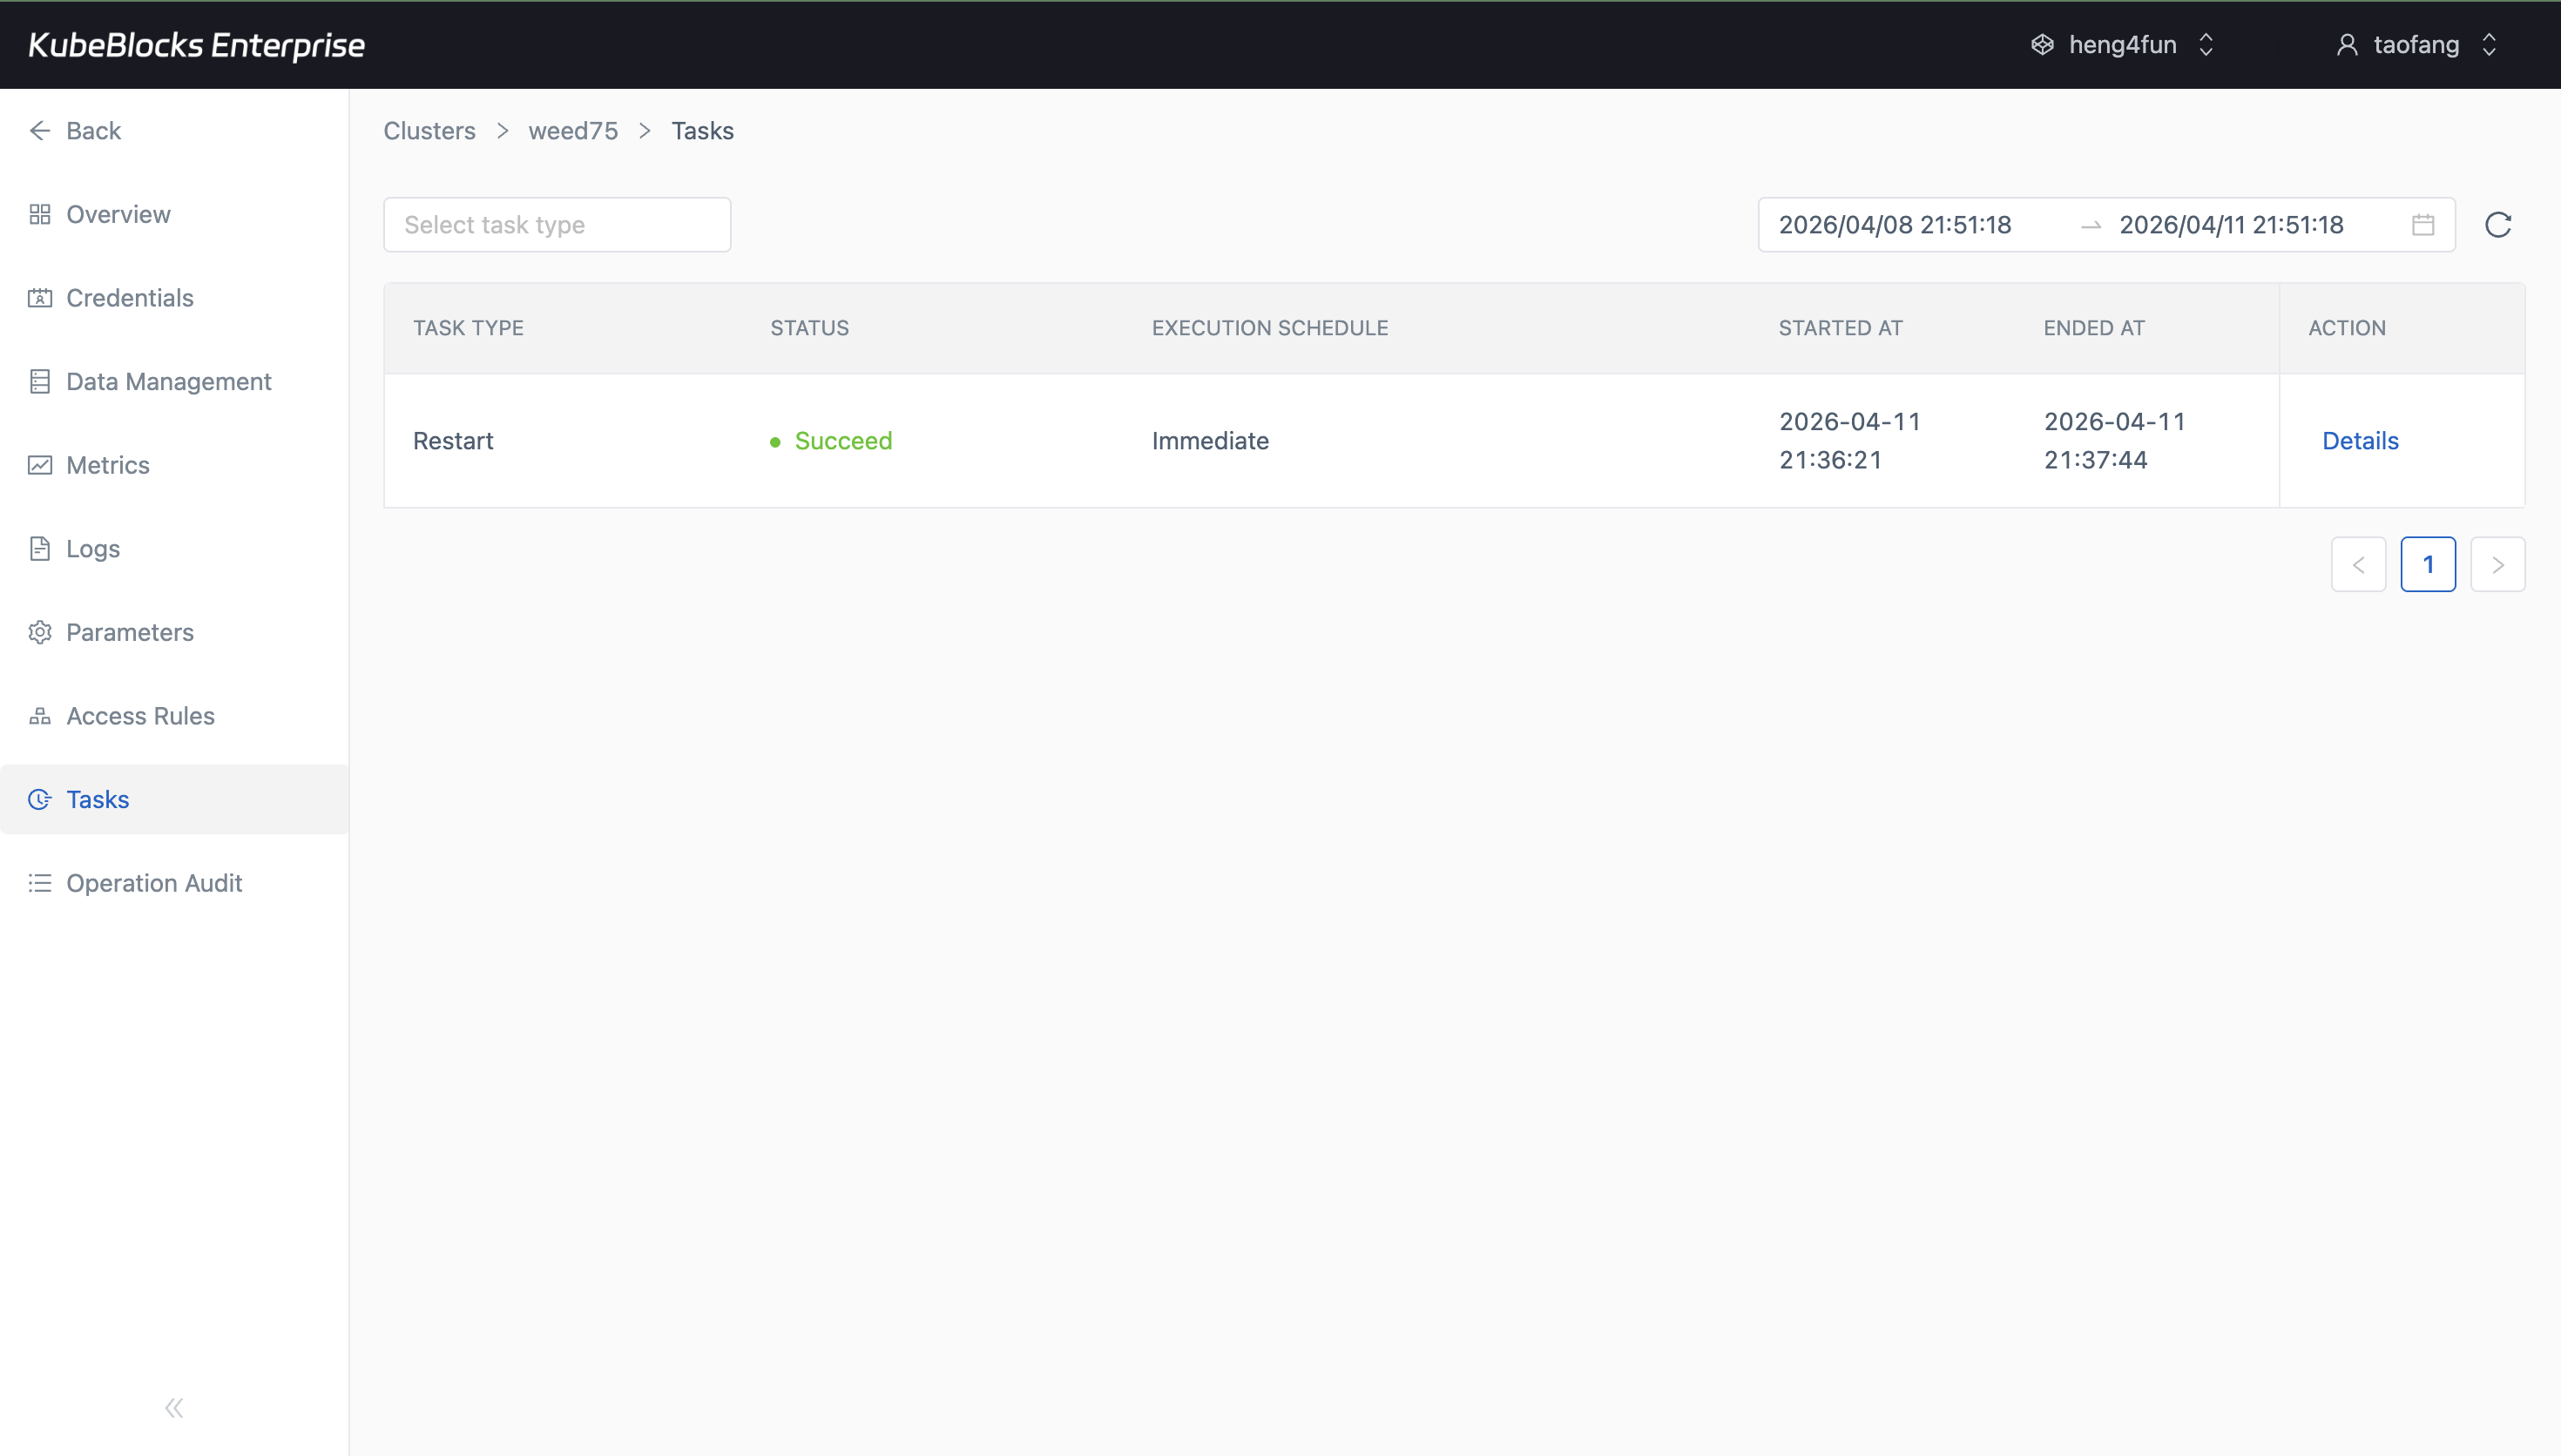The width and height of the screenshot is (2561, 1456).
Task: Open the Logs document icon
Action: click(x=40, y=548)
